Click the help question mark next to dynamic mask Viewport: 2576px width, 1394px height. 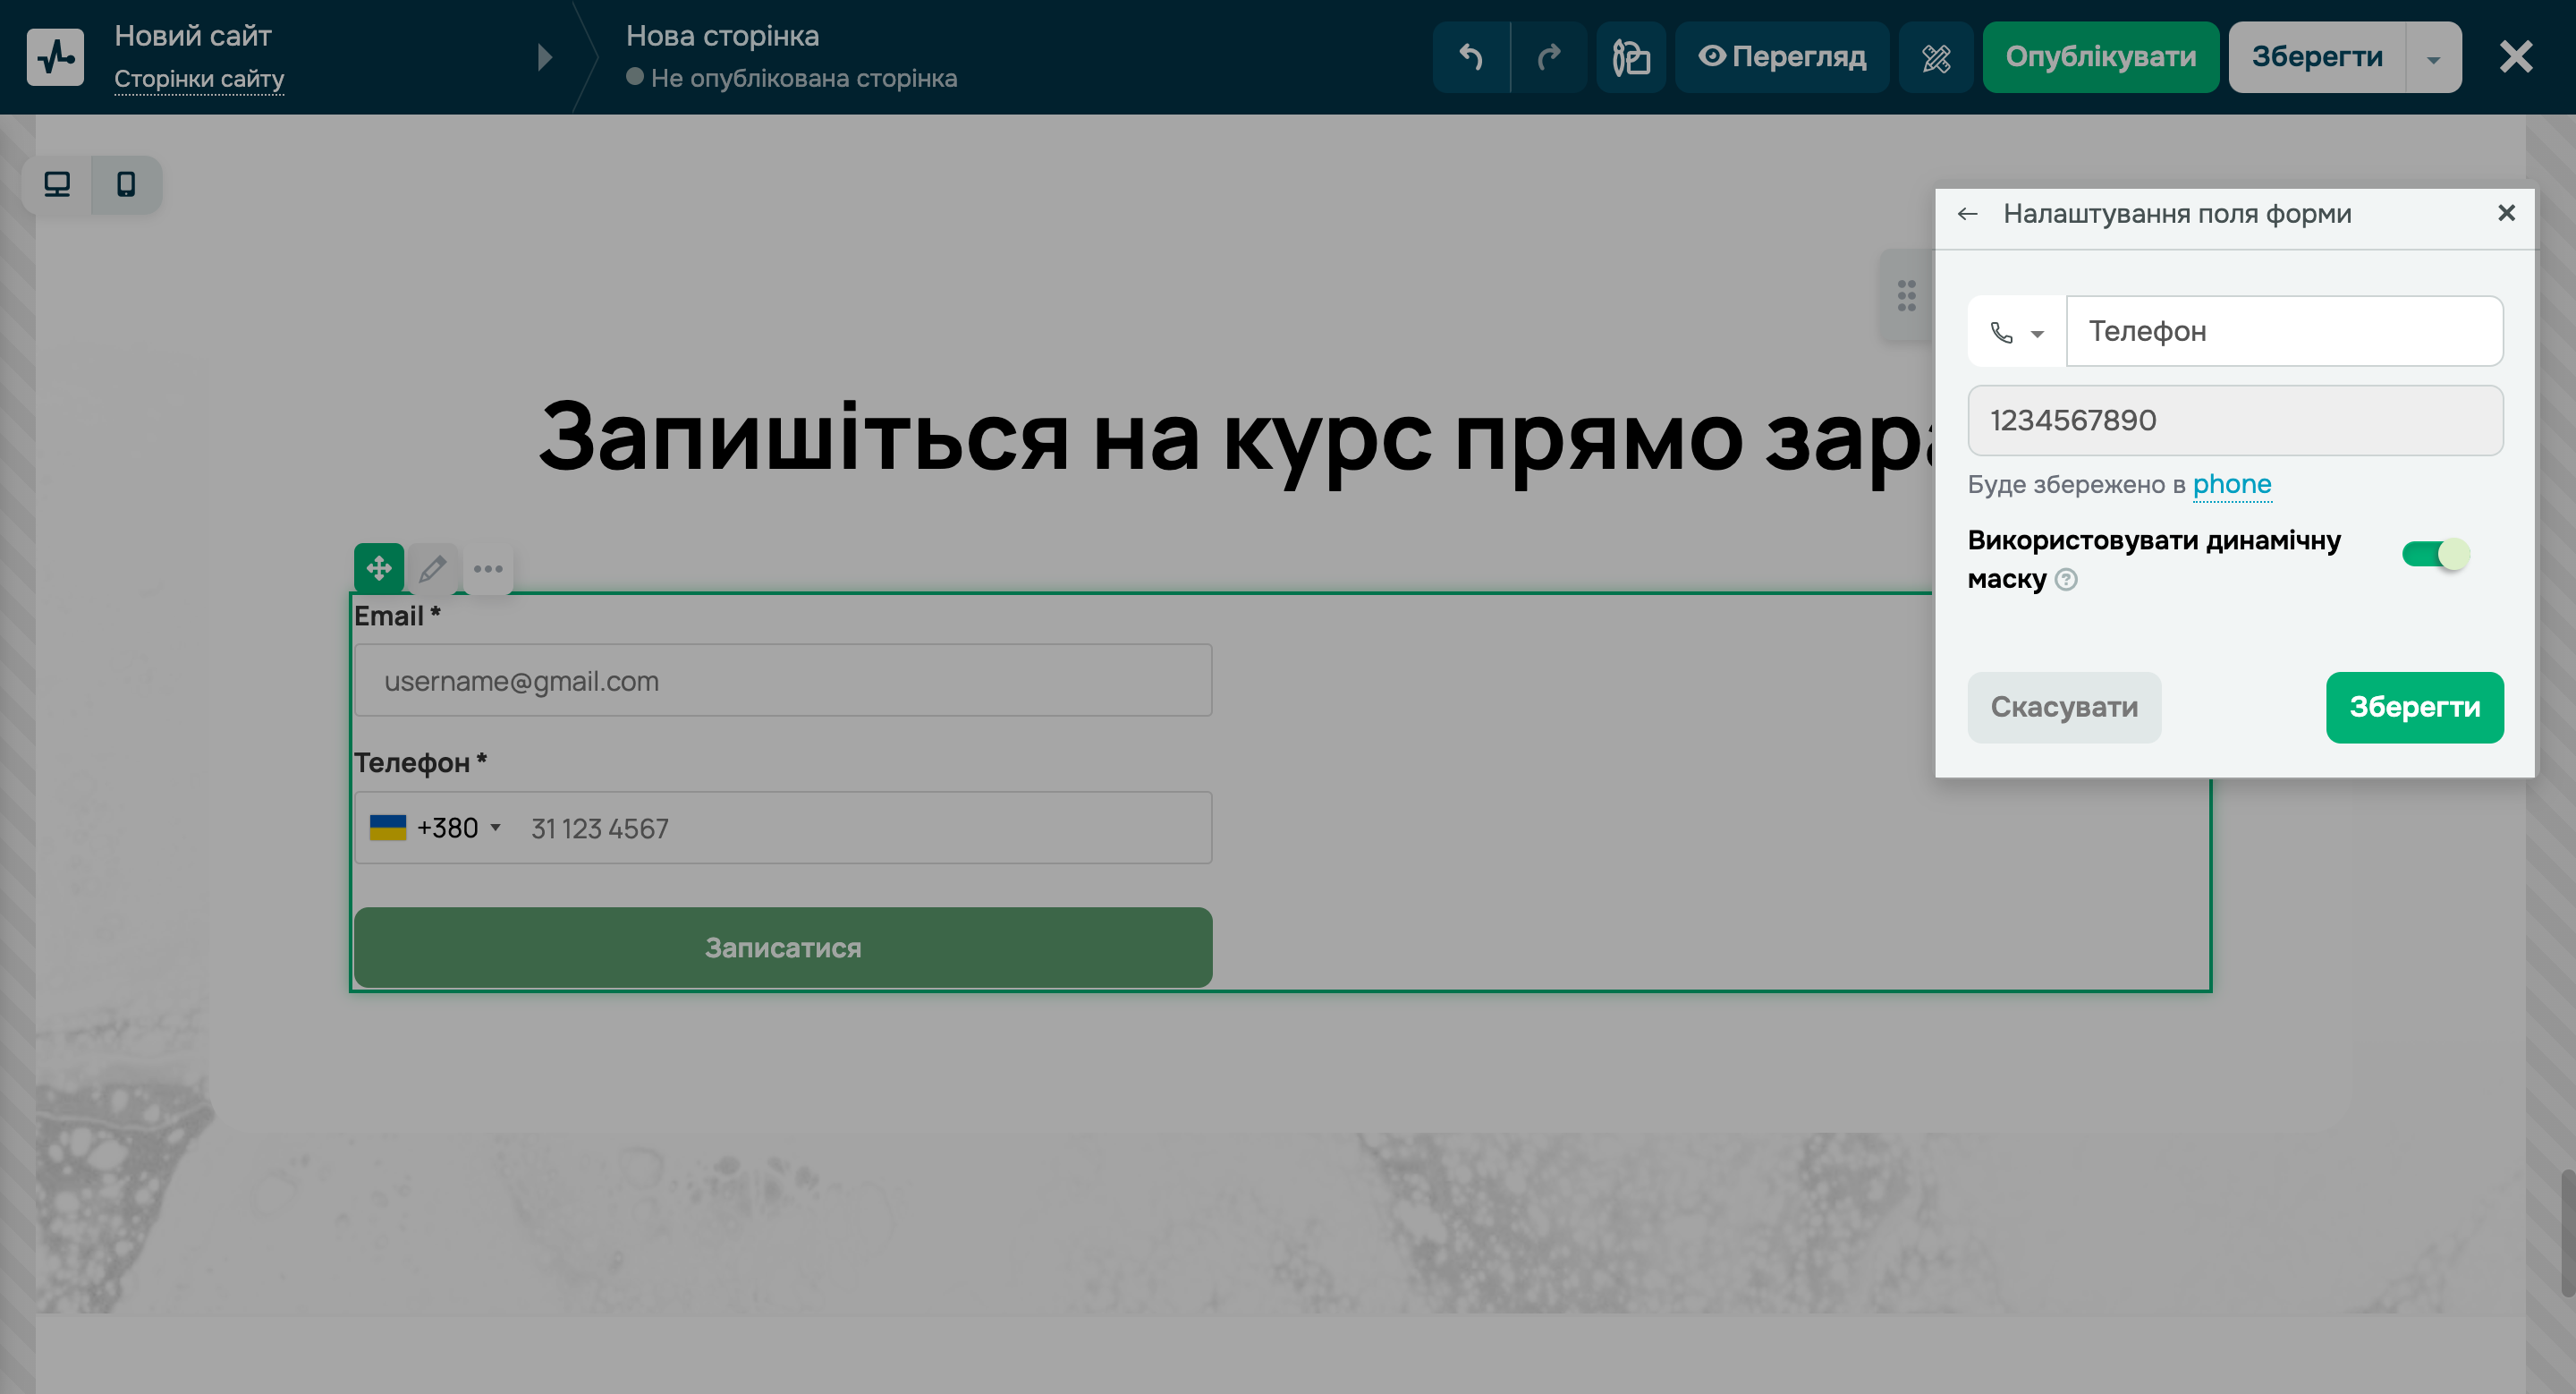click(x=2067, y=580)
